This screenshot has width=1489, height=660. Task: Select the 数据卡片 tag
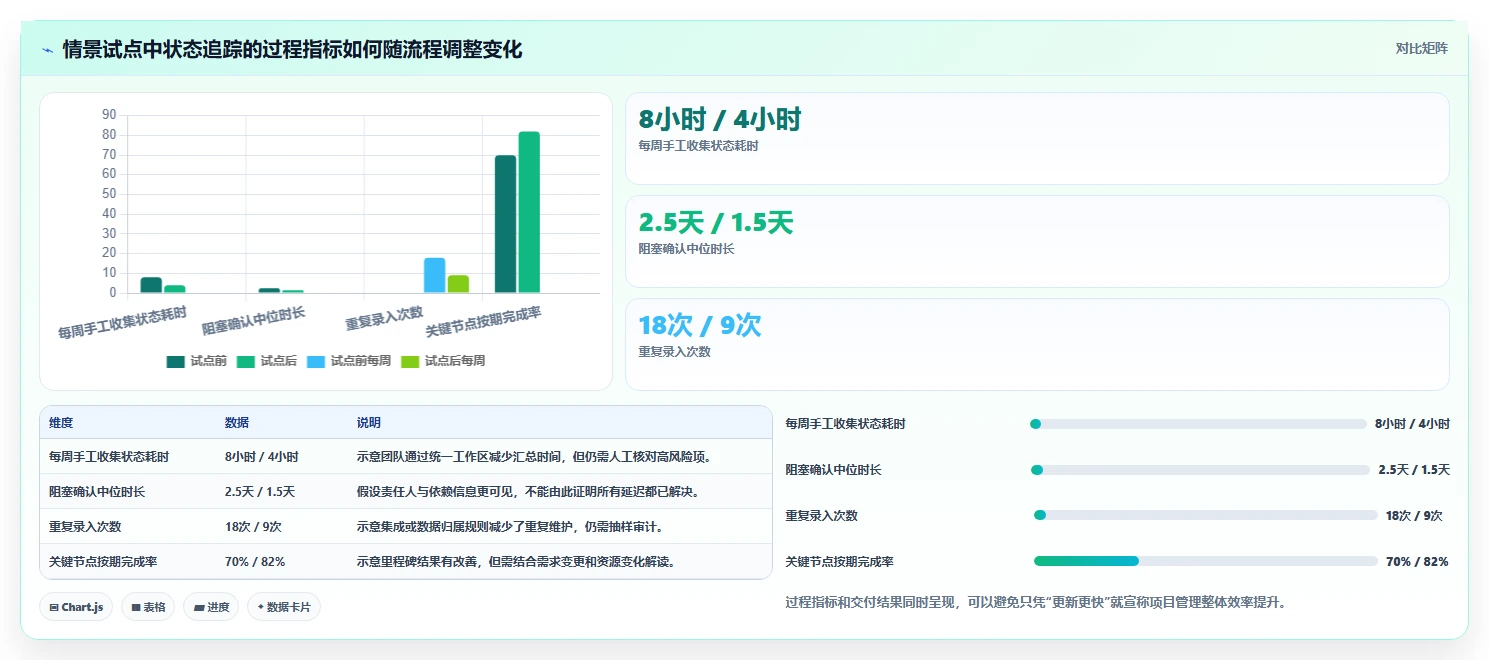(284, 607)
